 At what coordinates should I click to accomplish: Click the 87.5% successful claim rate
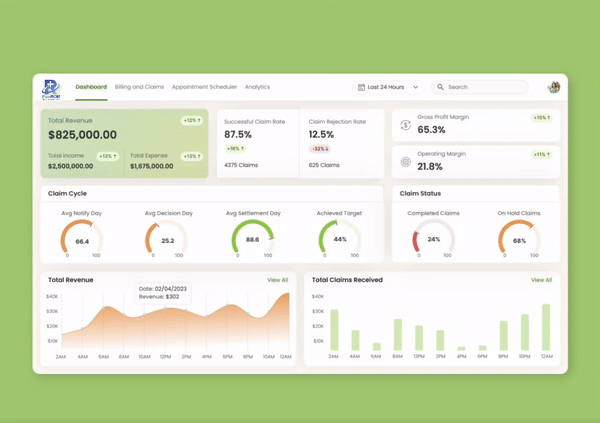point(238,134)
